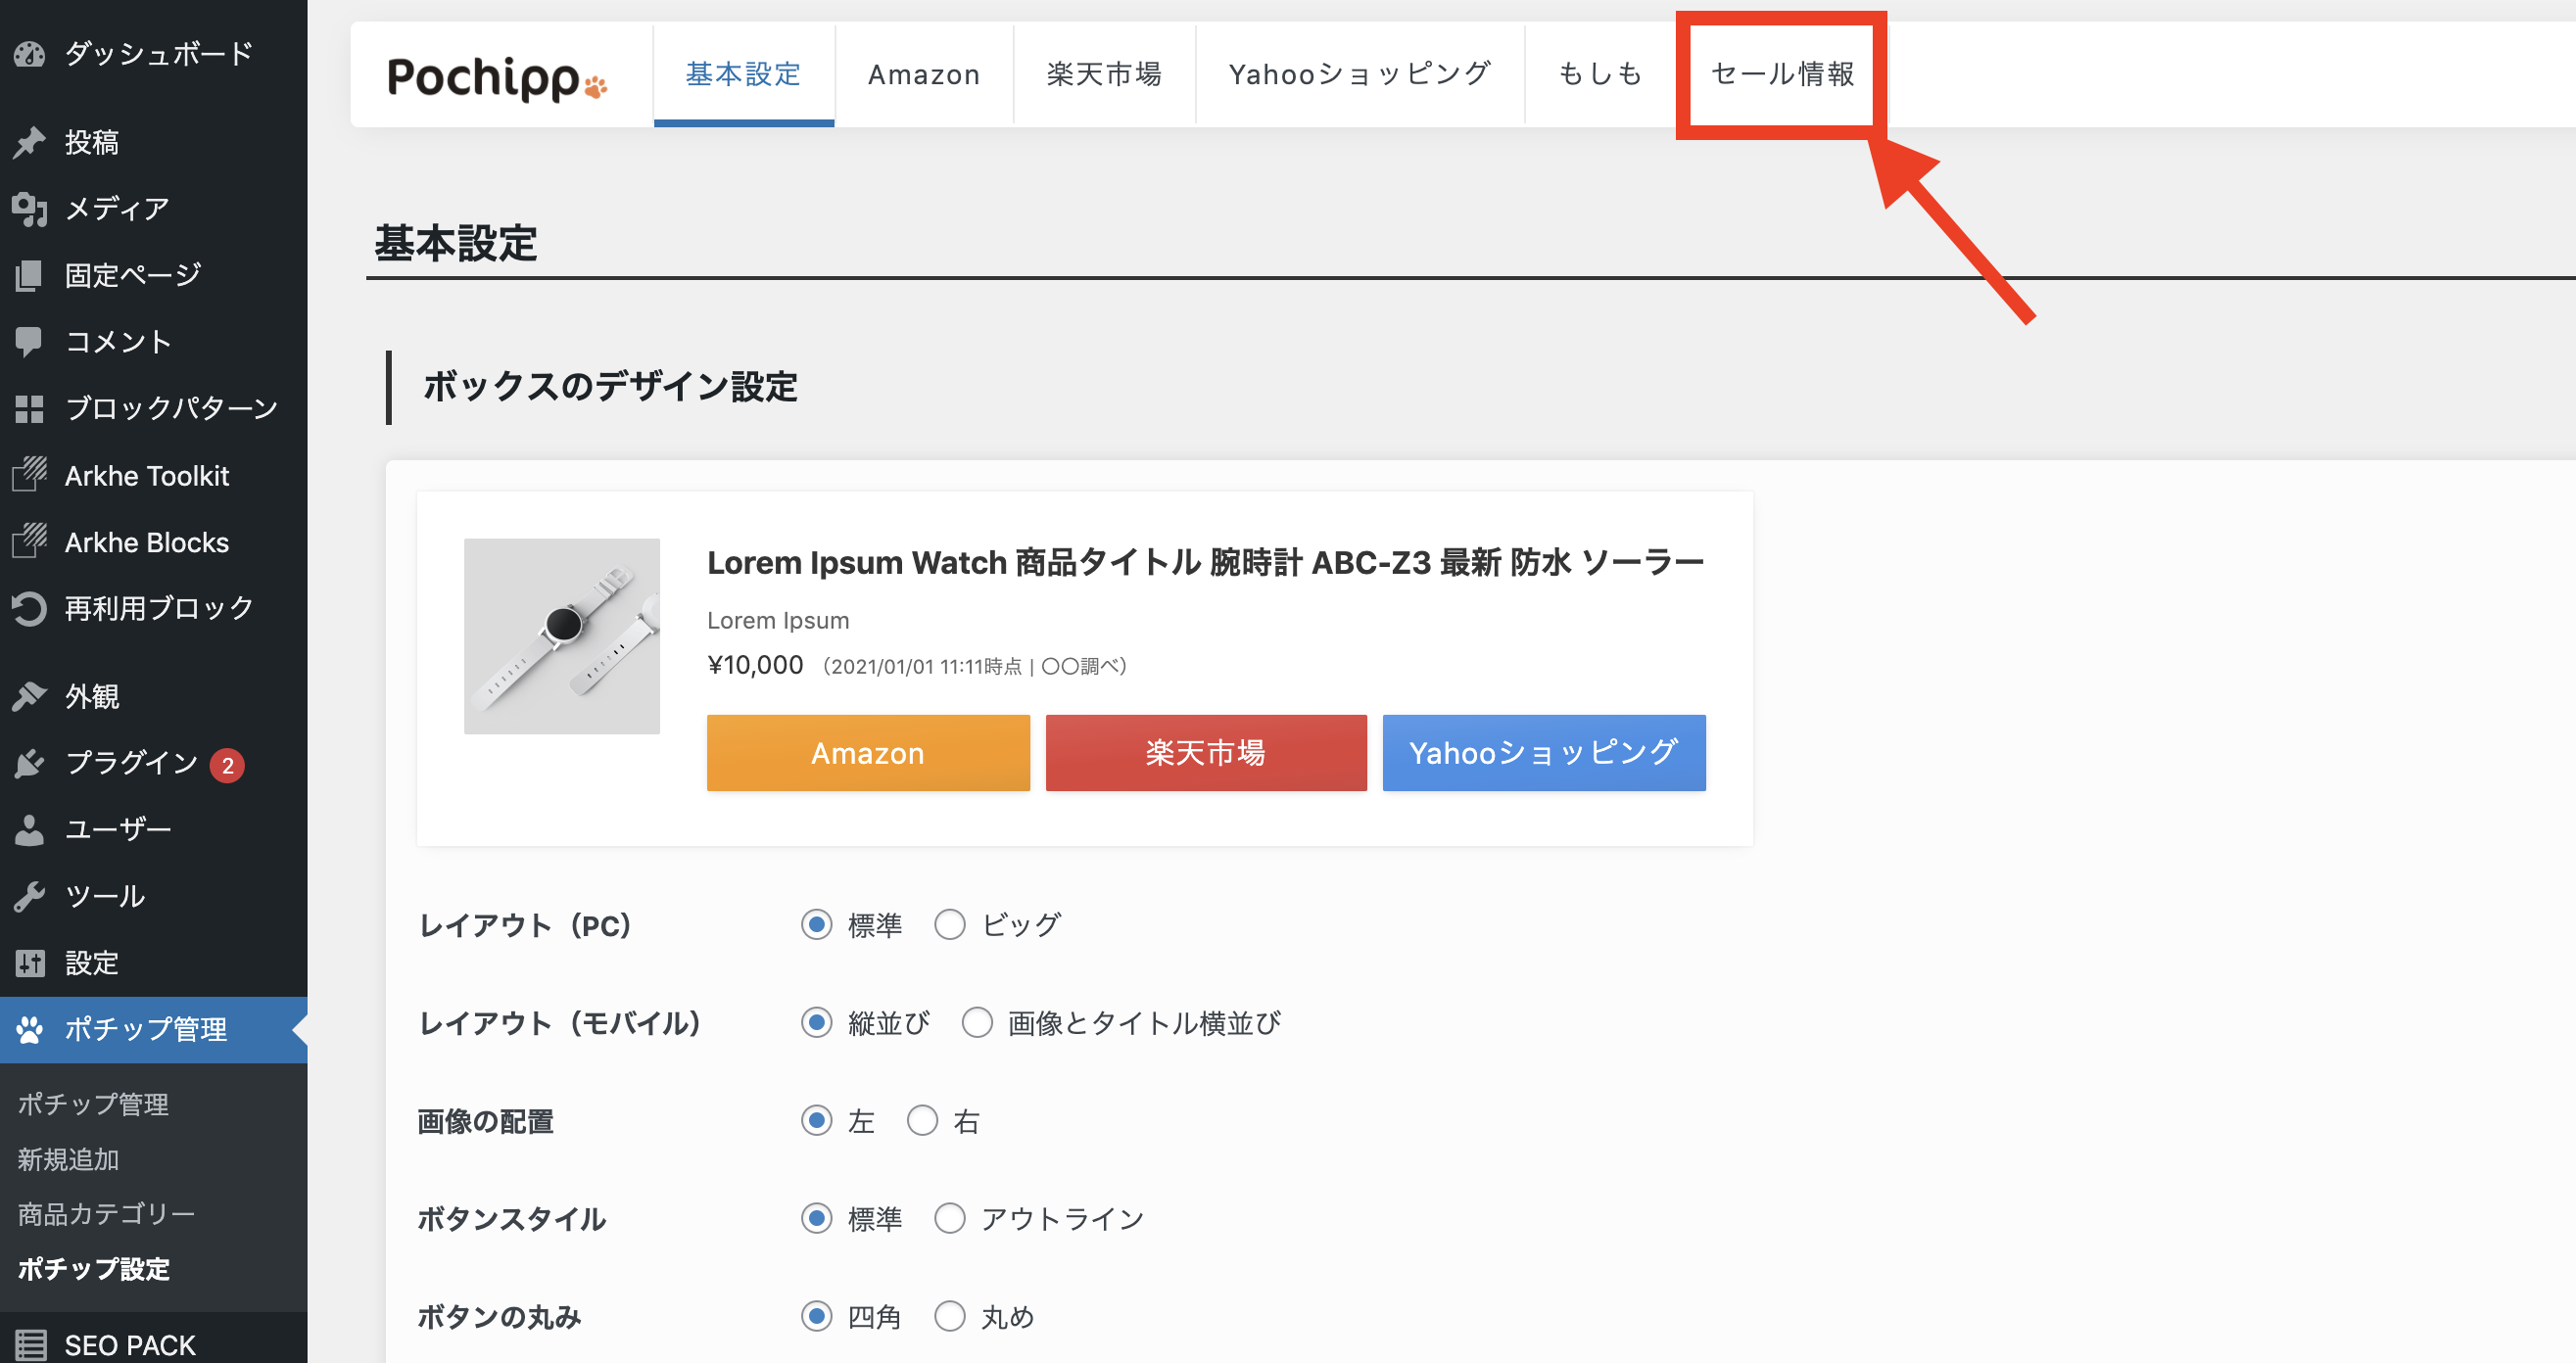
Task: Switch to the 基本設定 tab
Action: (x=744, y=75)
